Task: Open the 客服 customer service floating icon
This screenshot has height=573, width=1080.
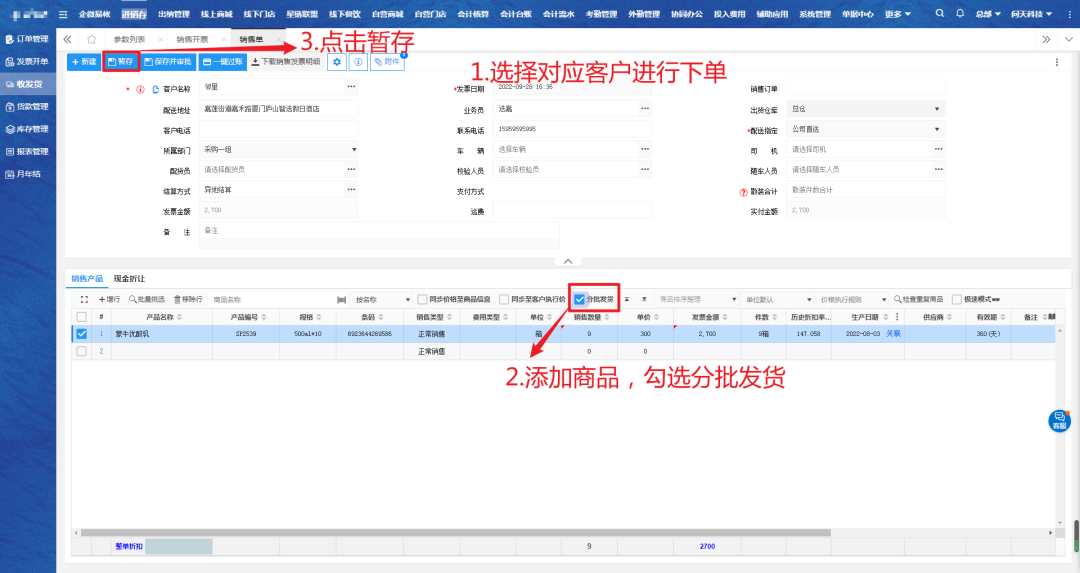Action: coord(1059,420)
